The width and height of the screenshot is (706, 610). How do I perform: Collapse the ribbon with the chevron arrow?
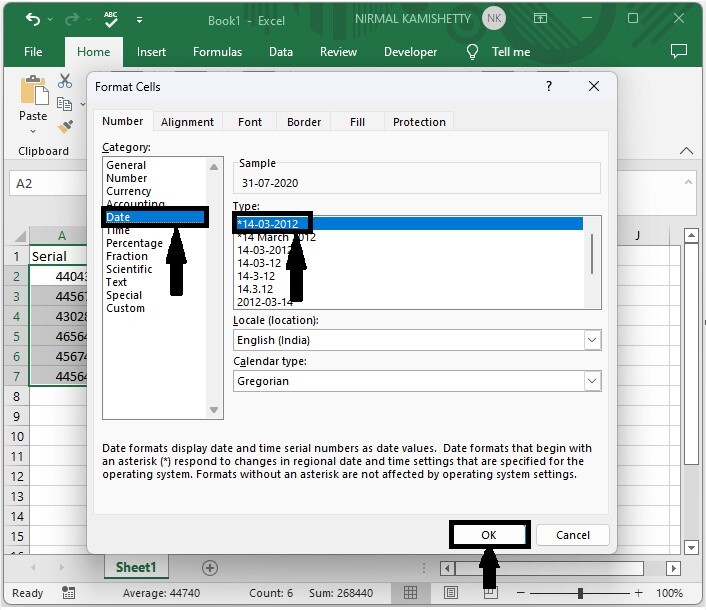point(686,151)
